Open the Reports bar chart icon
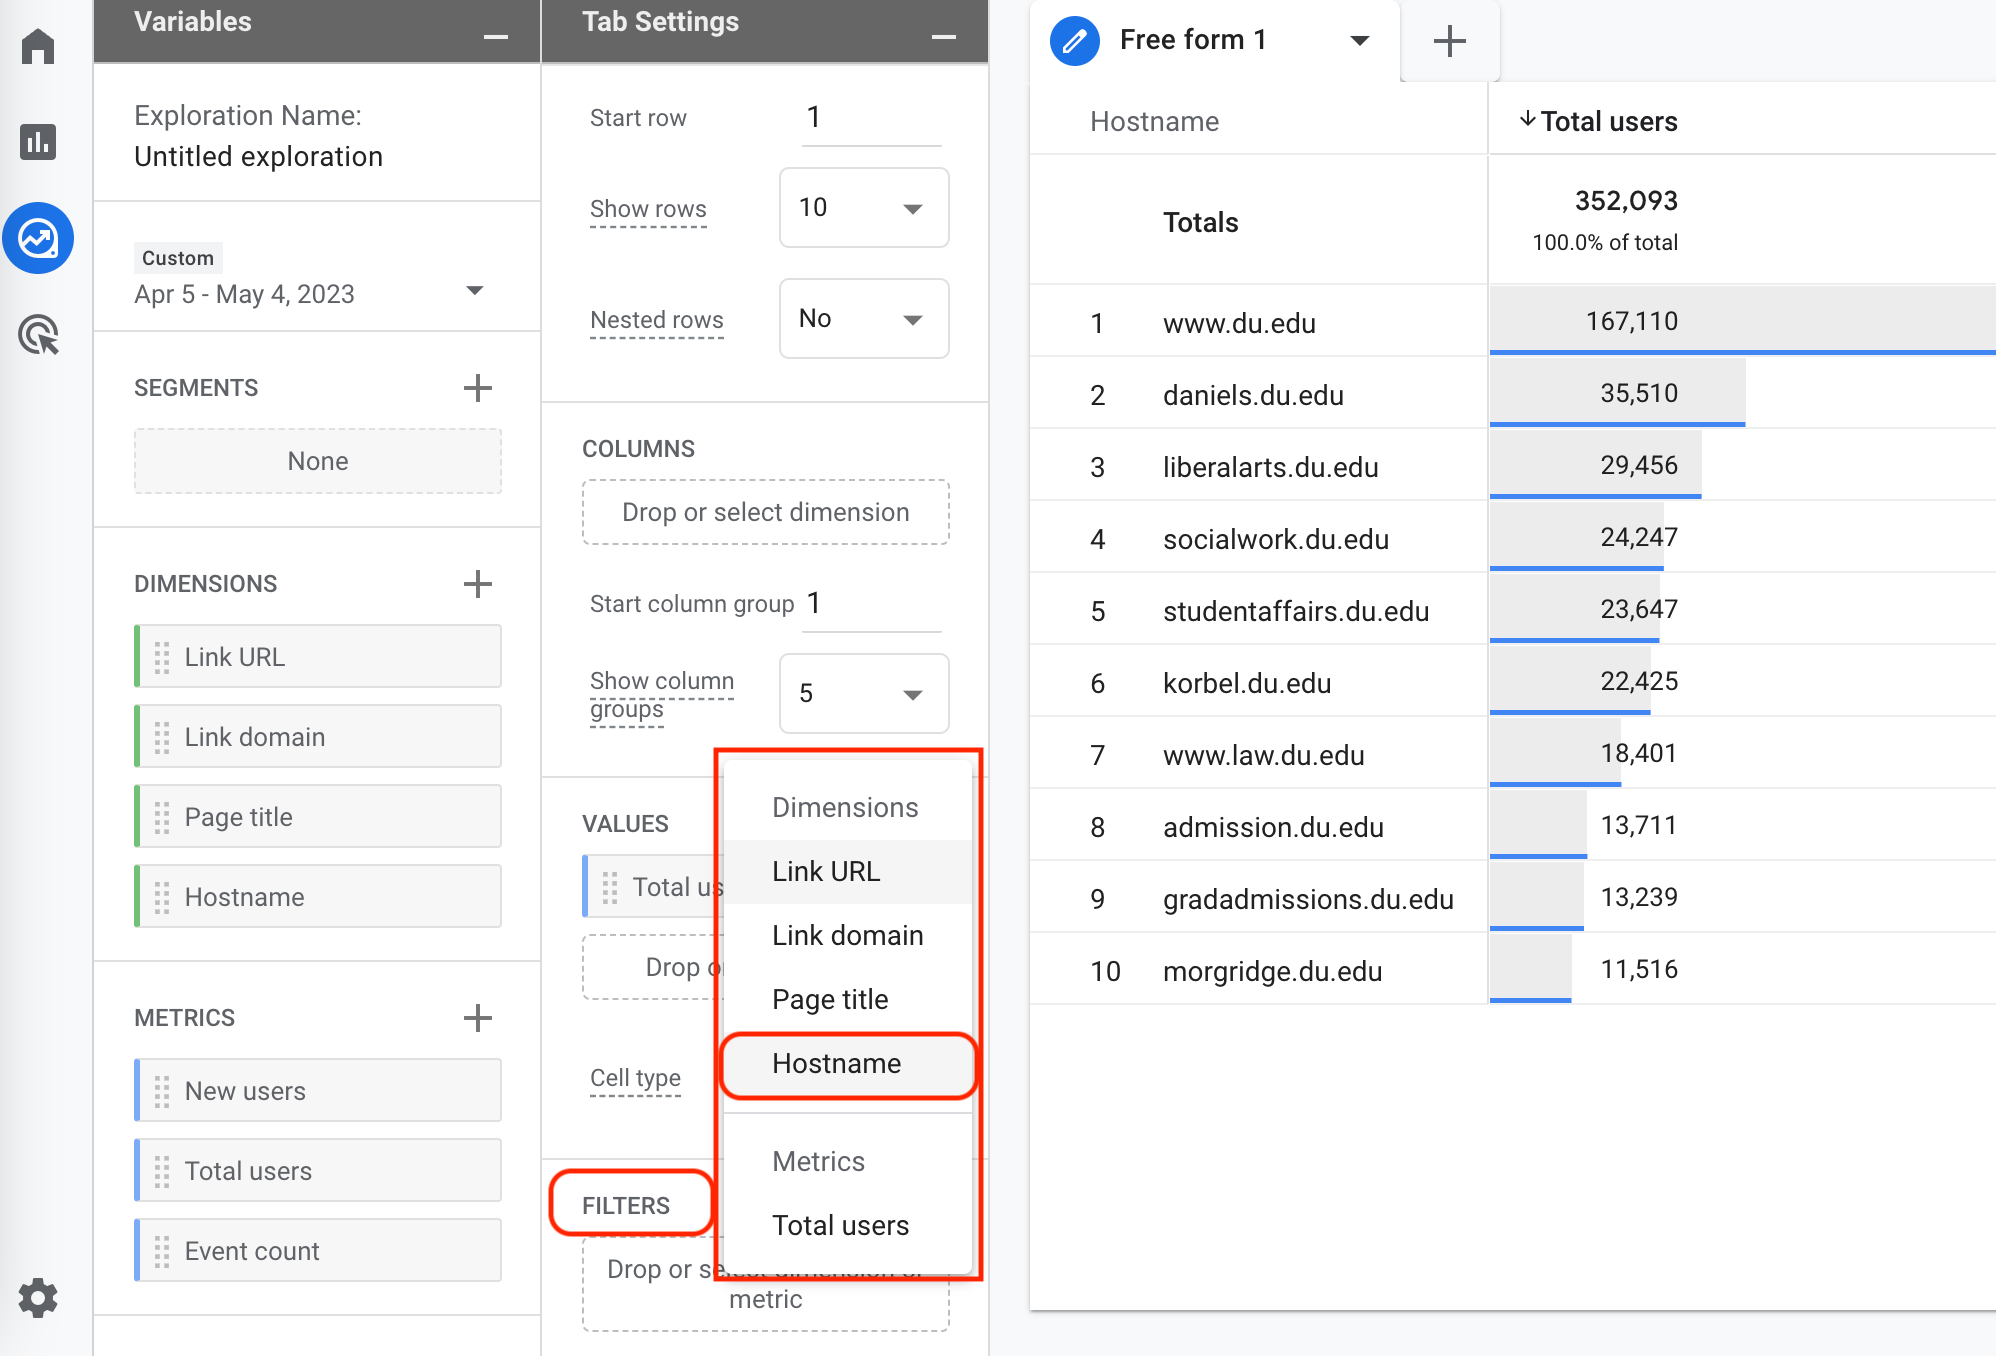Image resolution: width=1996 pixels, height=1356 pixels. (x=38, y=142)
